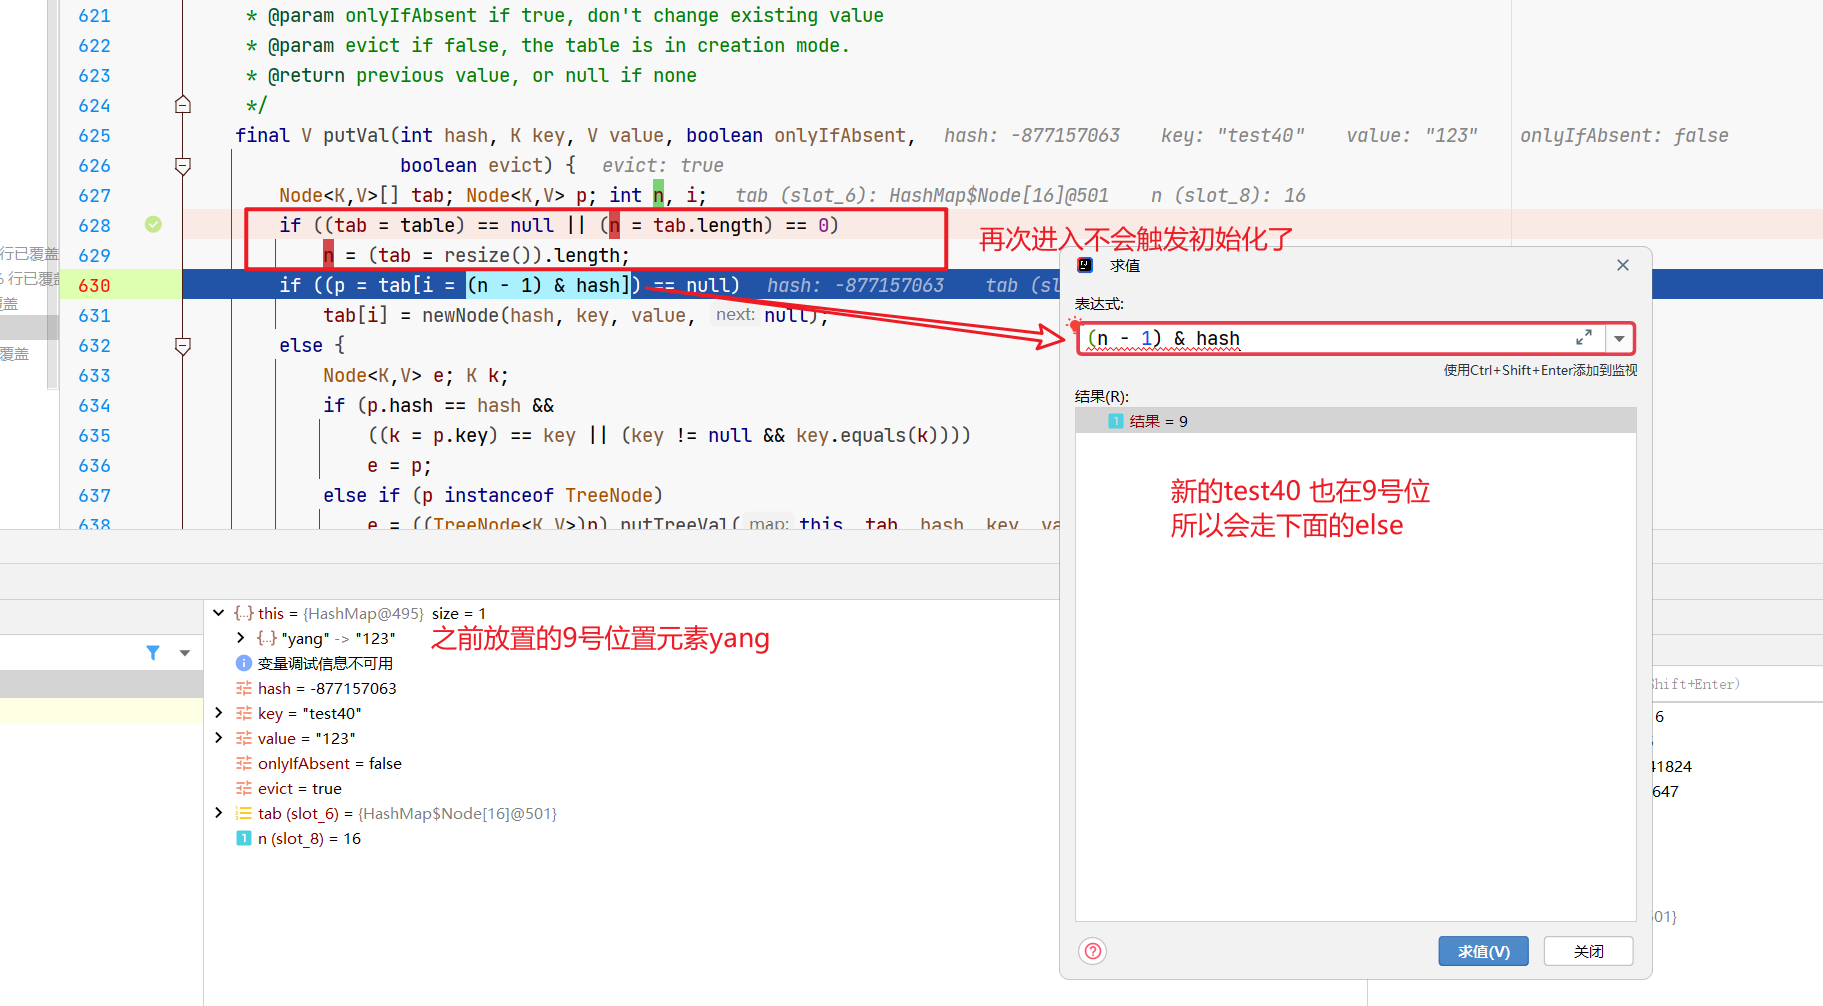Open help for the Evaluate dialog
The height and width of the screenshot is (1006, 1823).
coord(1093,951)
